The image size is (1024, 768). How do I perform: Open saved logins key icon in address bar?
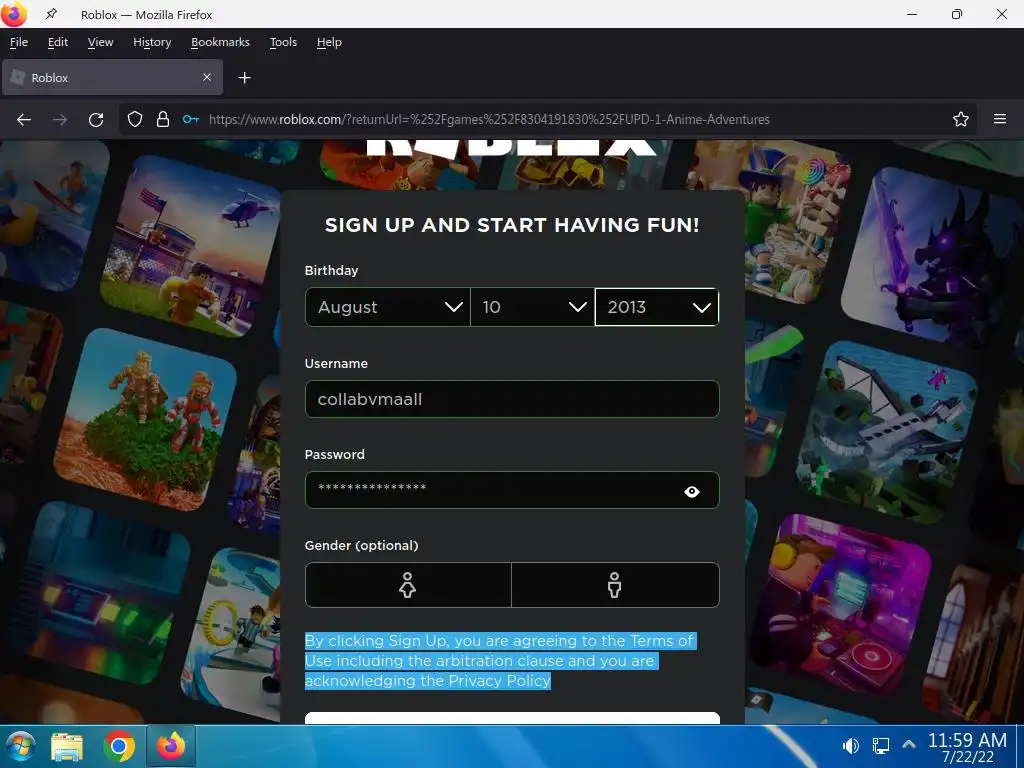[x=191, y=120]
